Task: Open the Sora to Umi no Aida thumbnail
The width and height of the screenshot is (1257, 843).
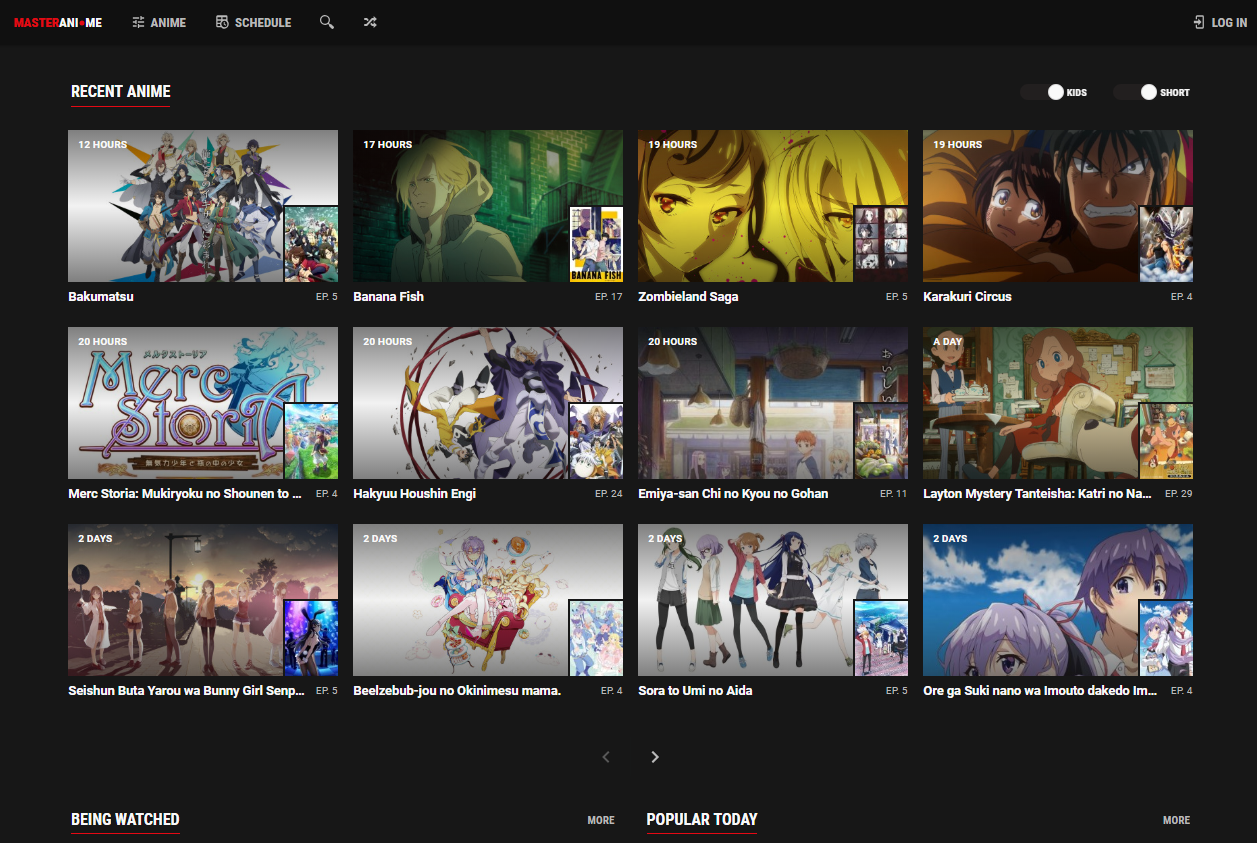Action: (773, 600)
